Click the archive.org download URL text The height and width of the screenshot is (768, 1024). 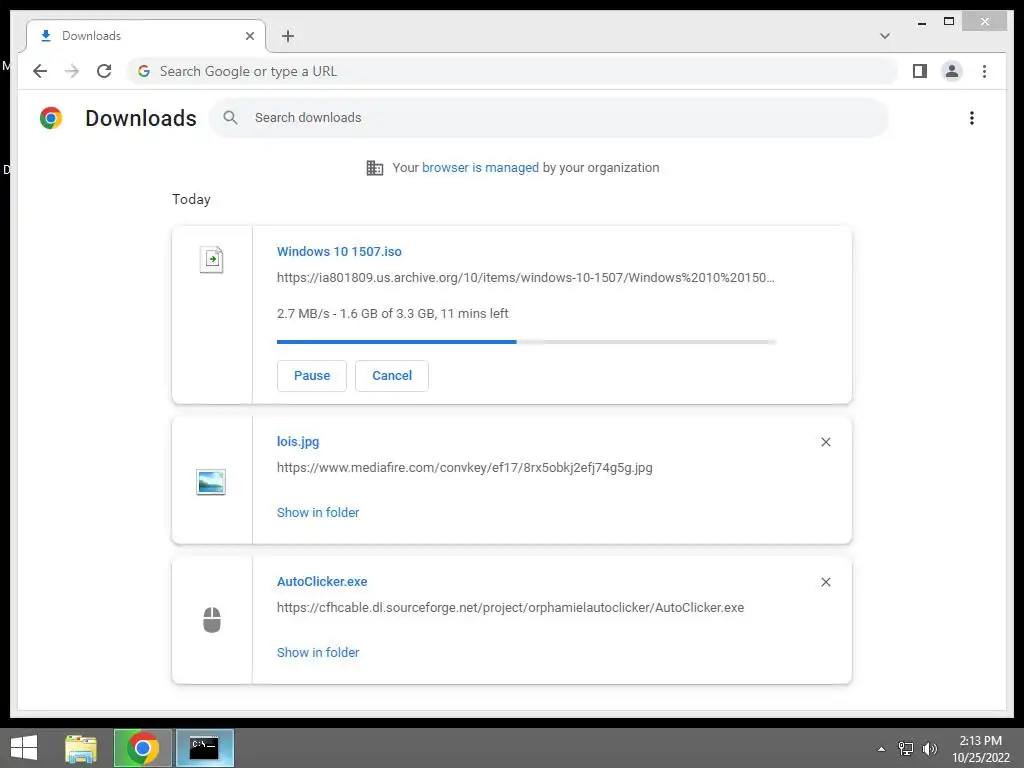(526, 278)
